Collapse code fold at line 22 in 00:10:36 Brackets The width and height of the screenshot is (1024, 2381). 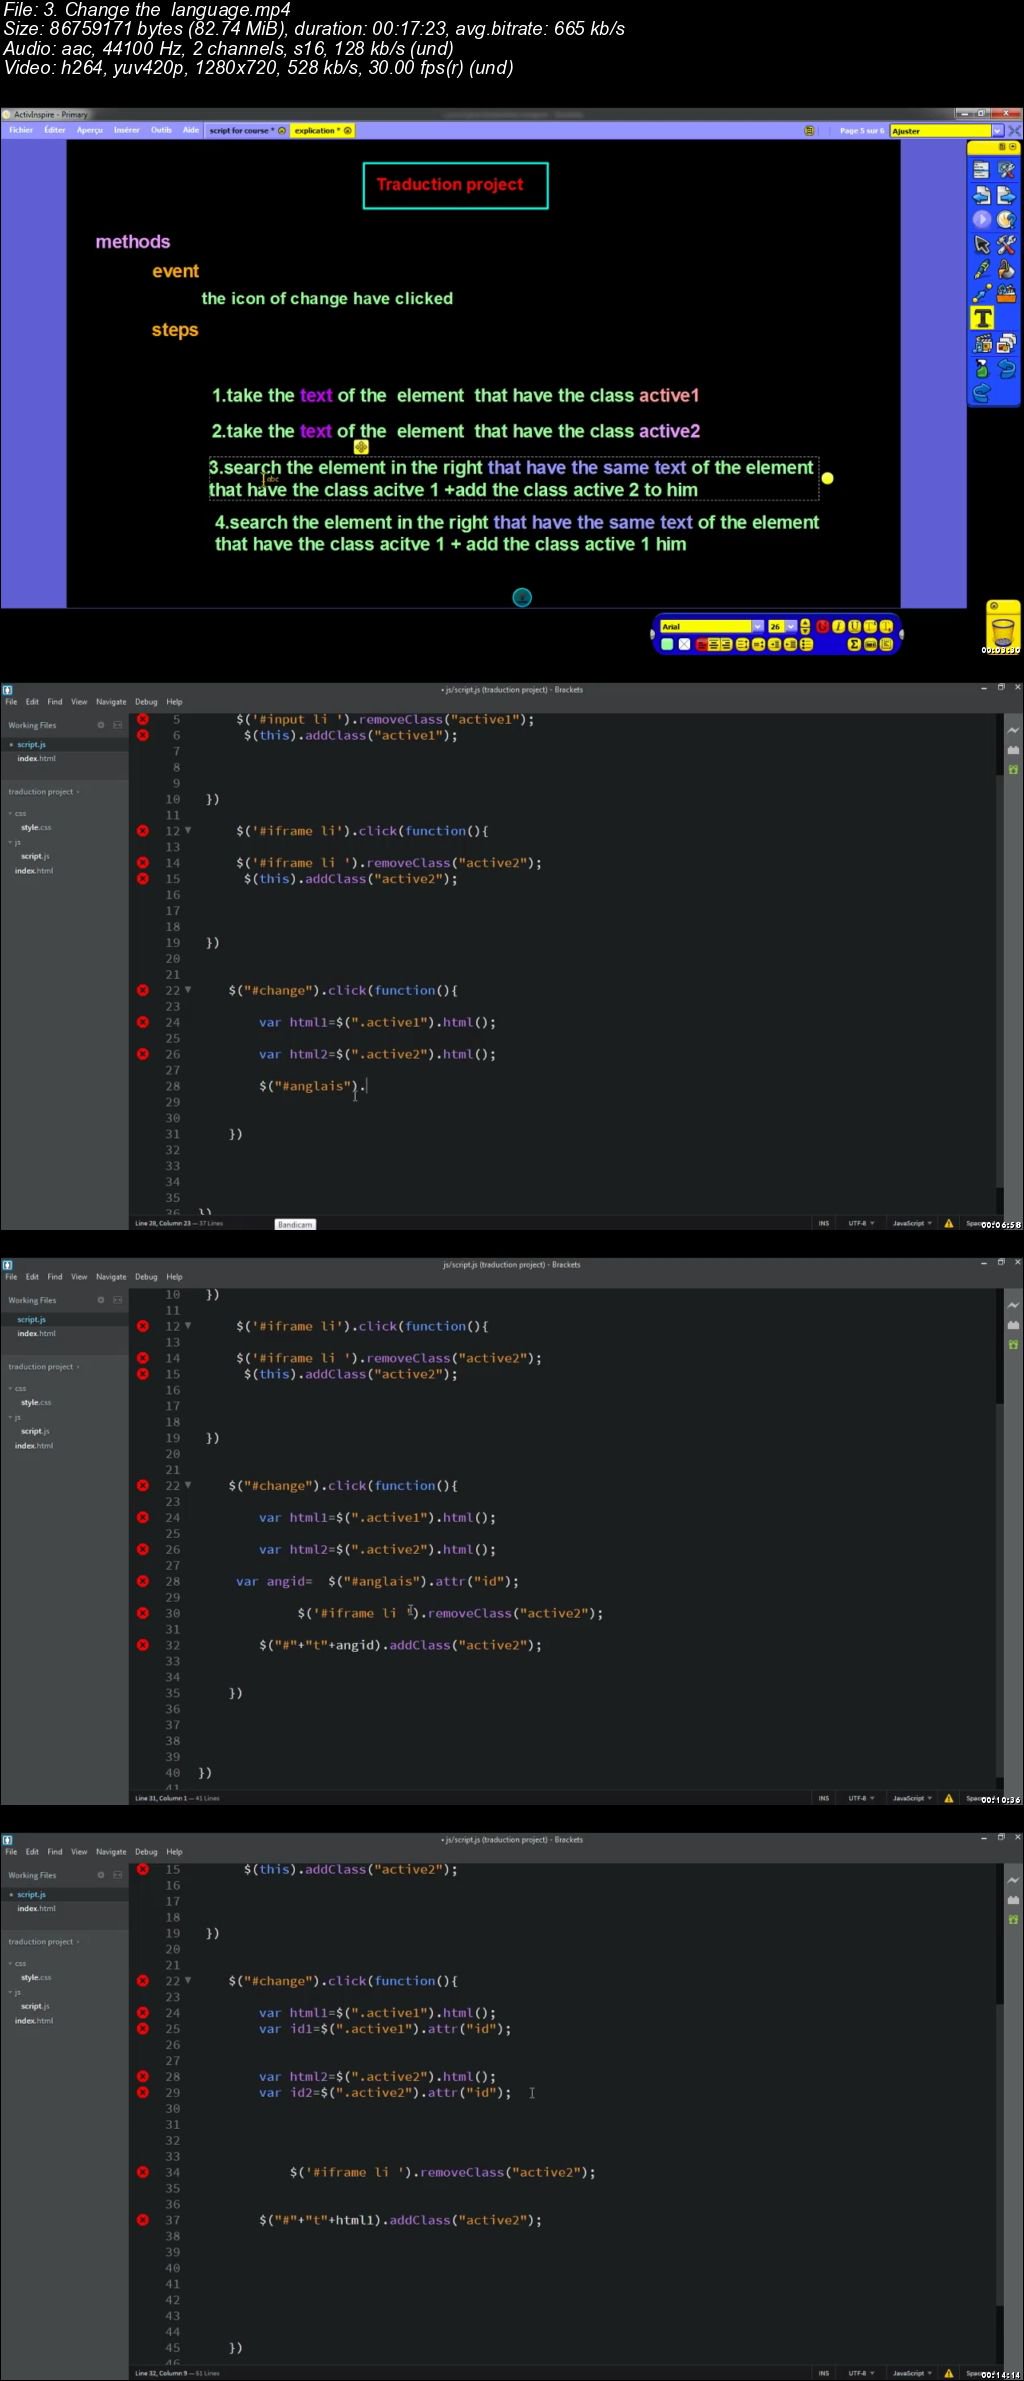[x=188, y=1486]
